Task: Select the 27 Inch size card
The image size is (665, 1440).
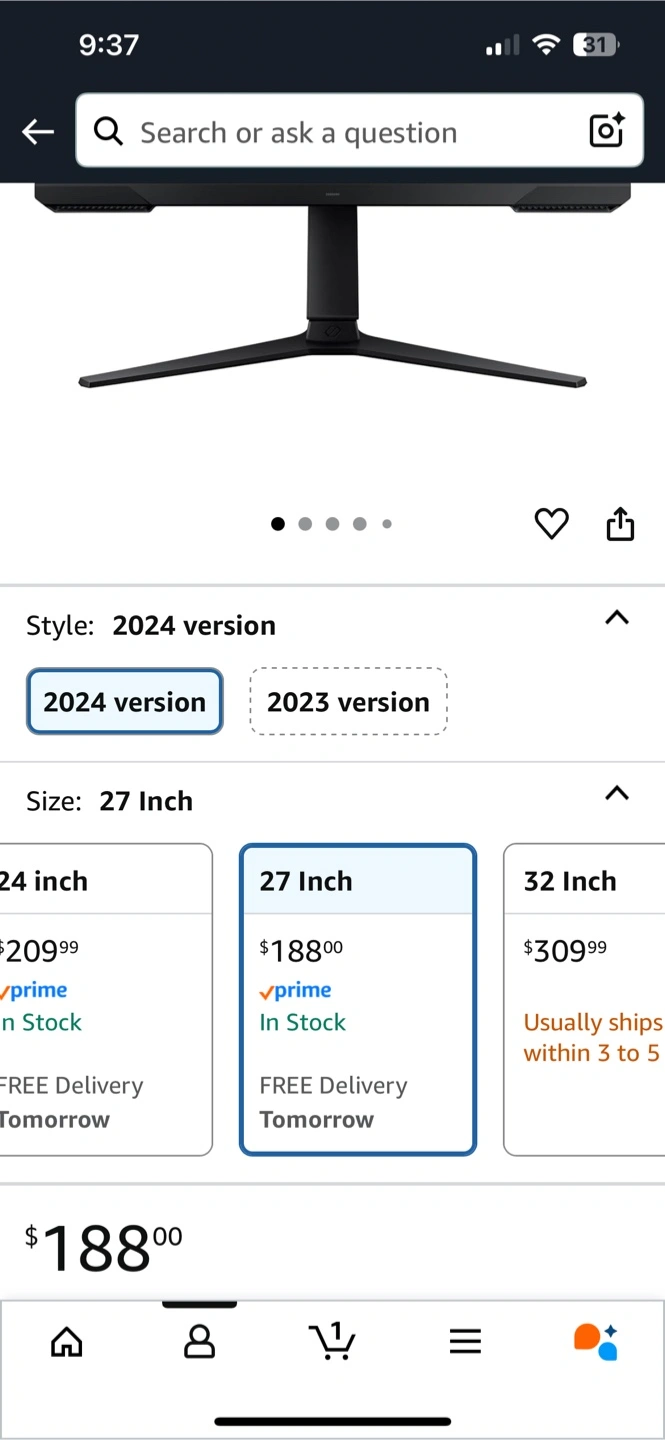Action: tap(358, 998)
